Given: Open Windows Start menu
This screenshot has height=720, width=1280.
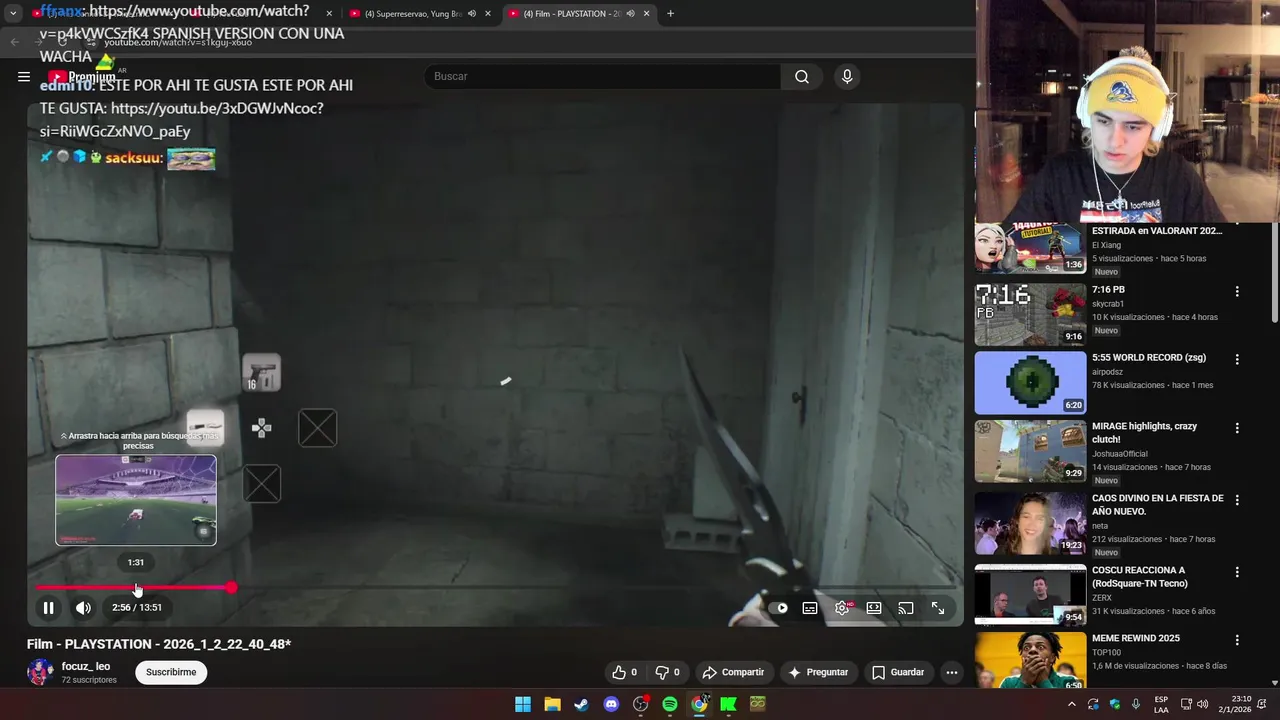Looking at the screenshot, I should coord(523,704).
